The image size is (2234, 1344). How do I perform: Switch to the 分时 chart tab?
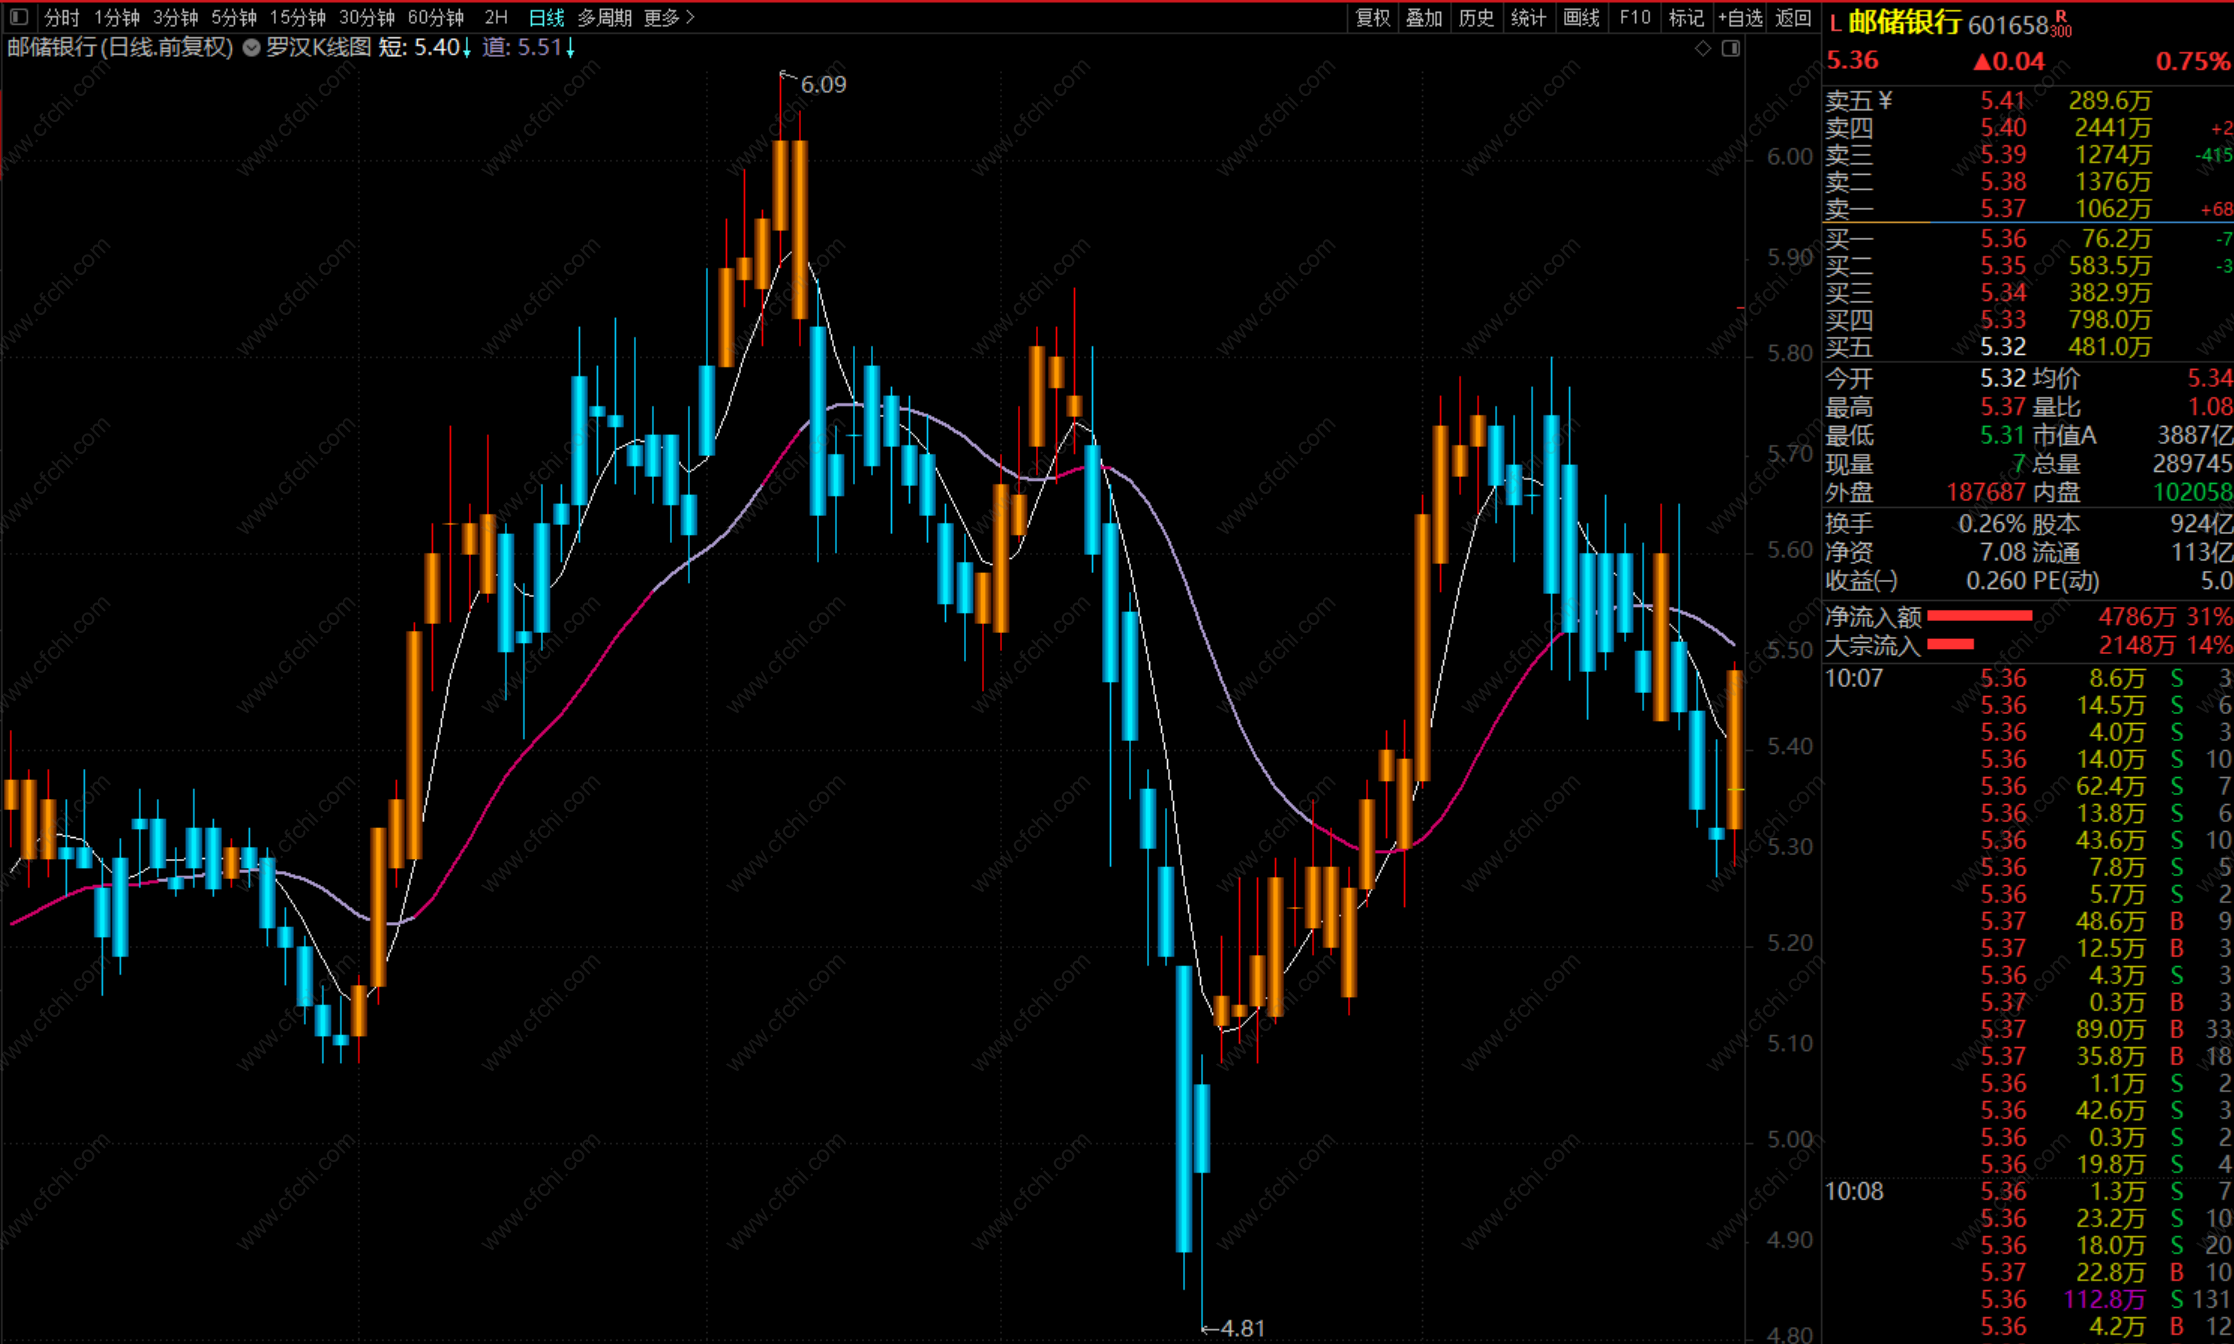coord(62,17)
